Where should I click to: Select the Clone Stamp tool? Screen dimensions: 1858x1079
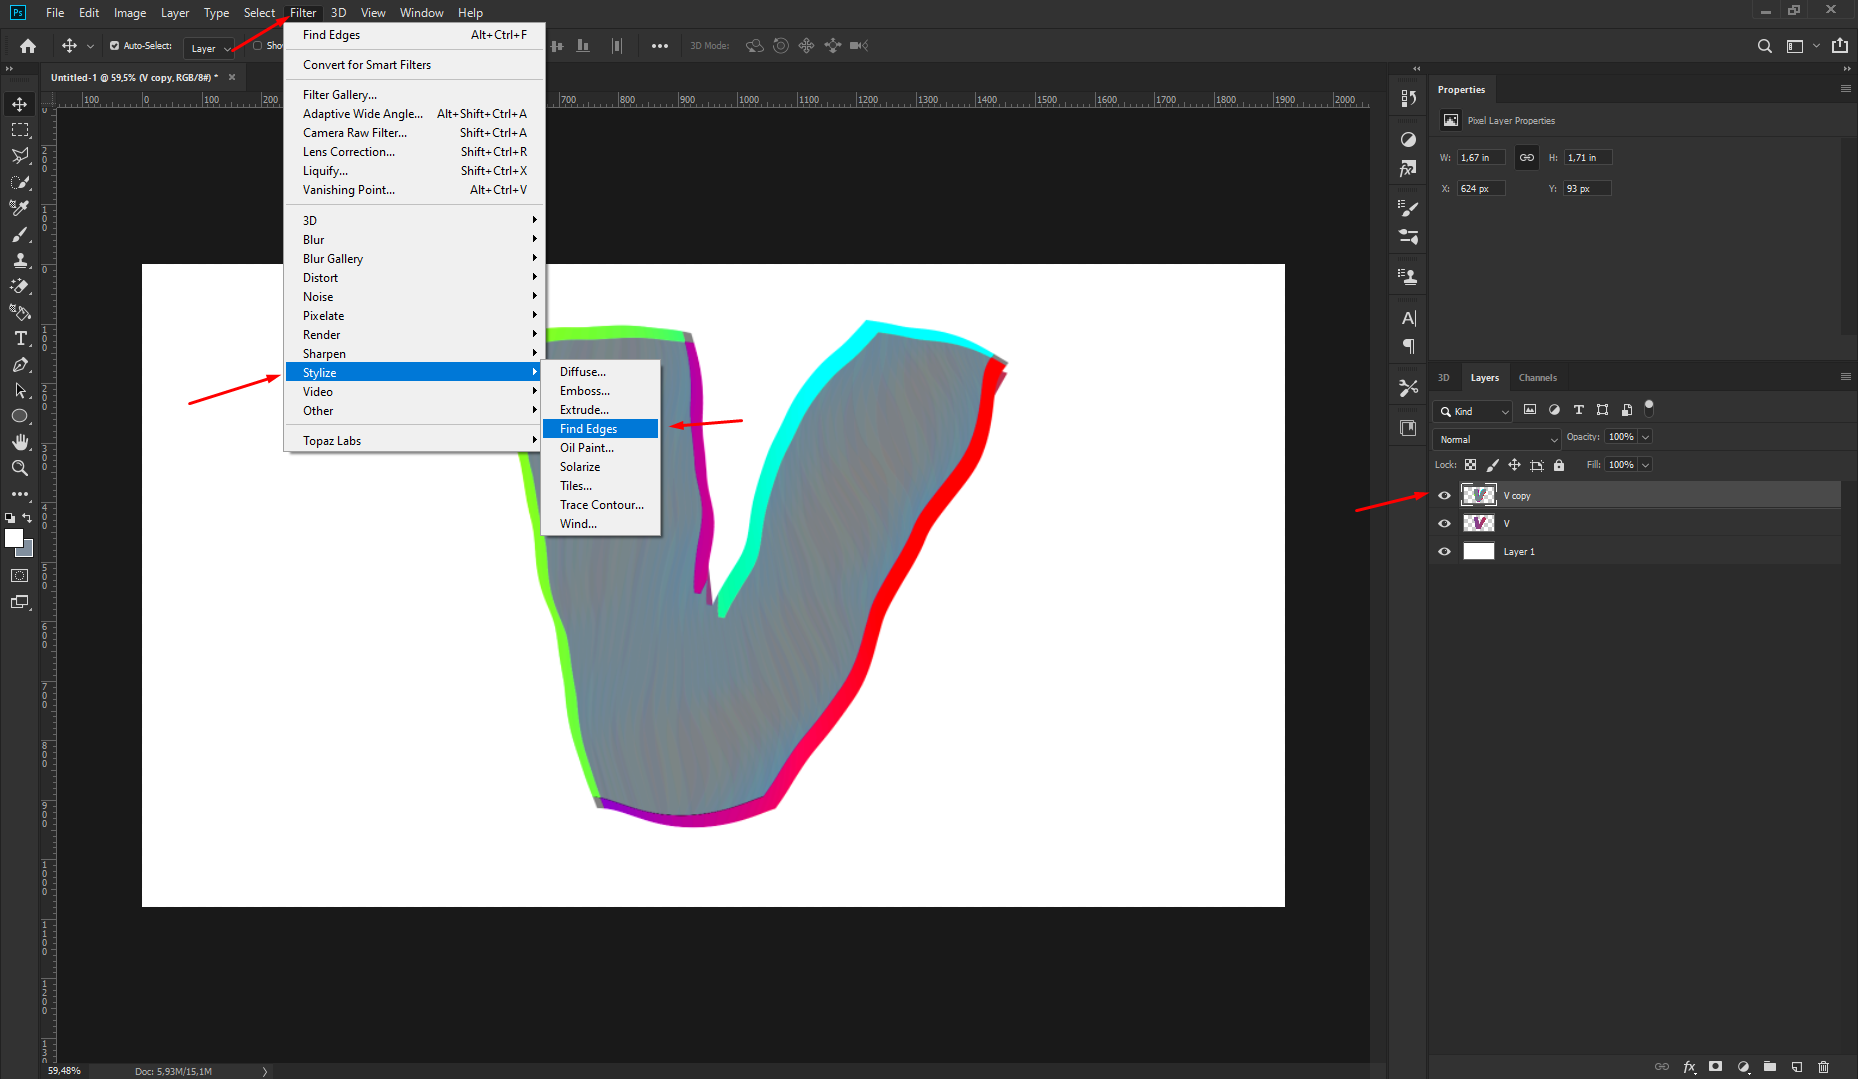click(19, 260)
